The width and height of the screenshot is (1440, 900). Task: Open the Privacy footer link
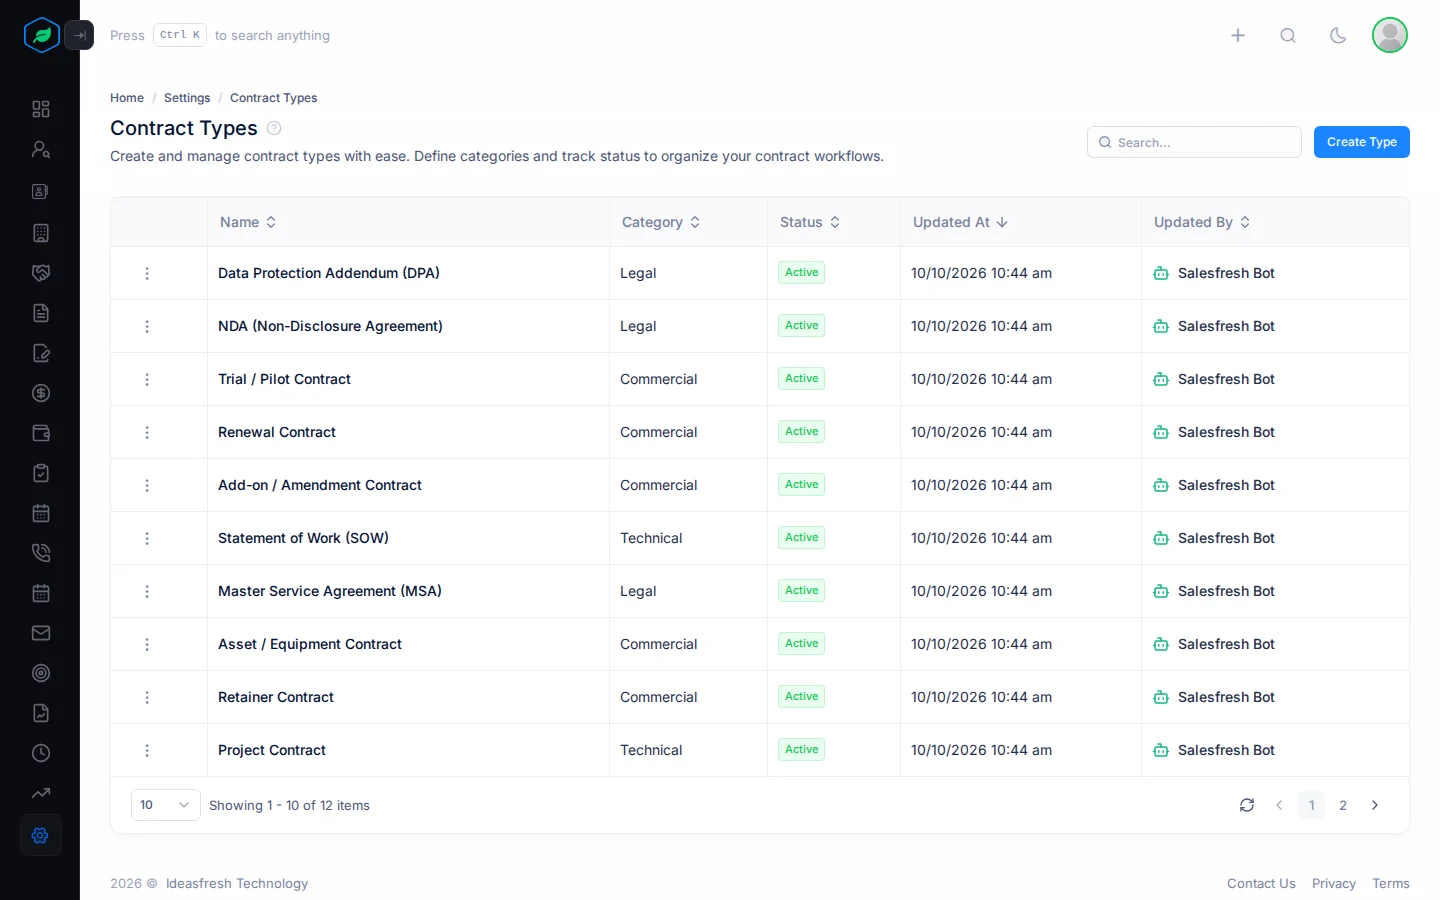(x=1334, y=883)
